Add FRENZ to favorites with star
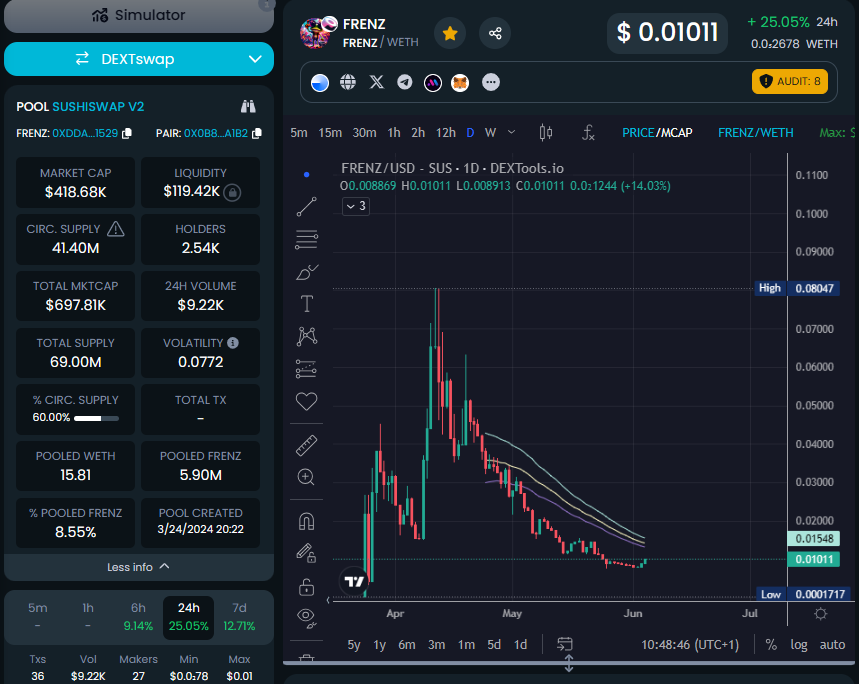The image size is (859, 684). [x=450, y=33]
